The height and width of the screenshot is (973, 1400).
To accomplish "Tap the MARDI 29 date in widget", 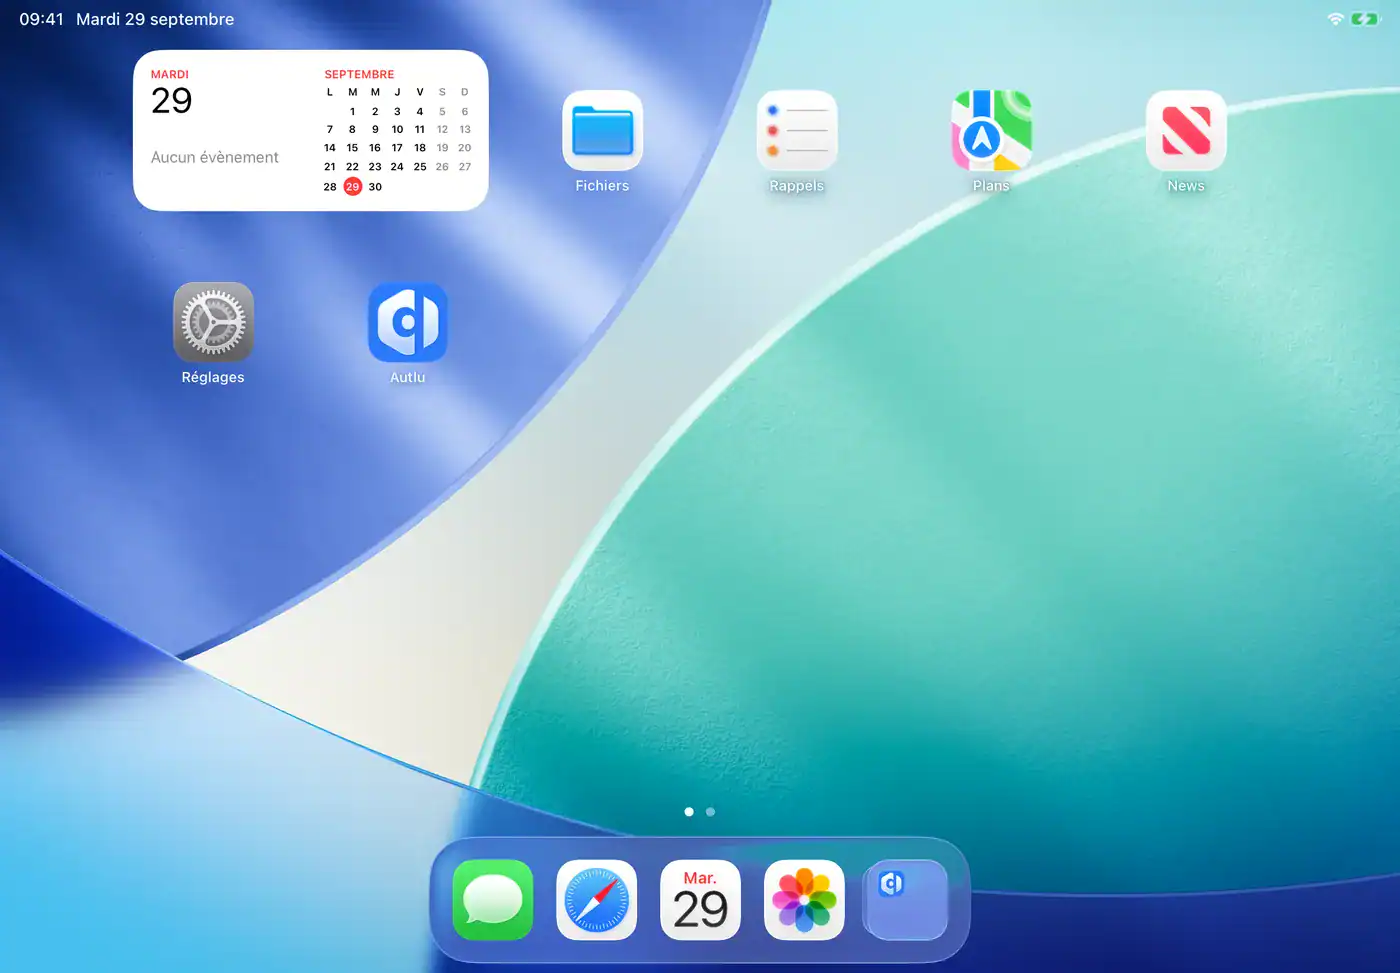I will pyautogui.click(x=171, y=93).
